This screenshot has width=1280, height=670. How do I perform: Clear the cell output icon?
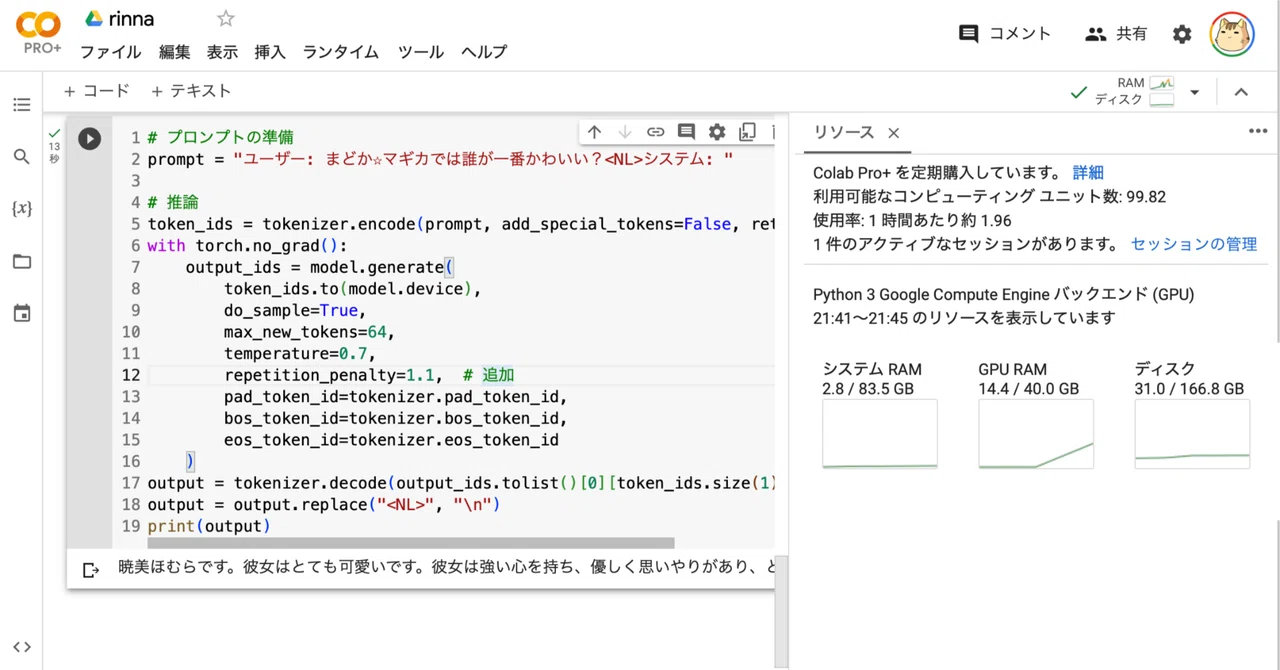tap(90, 570)
